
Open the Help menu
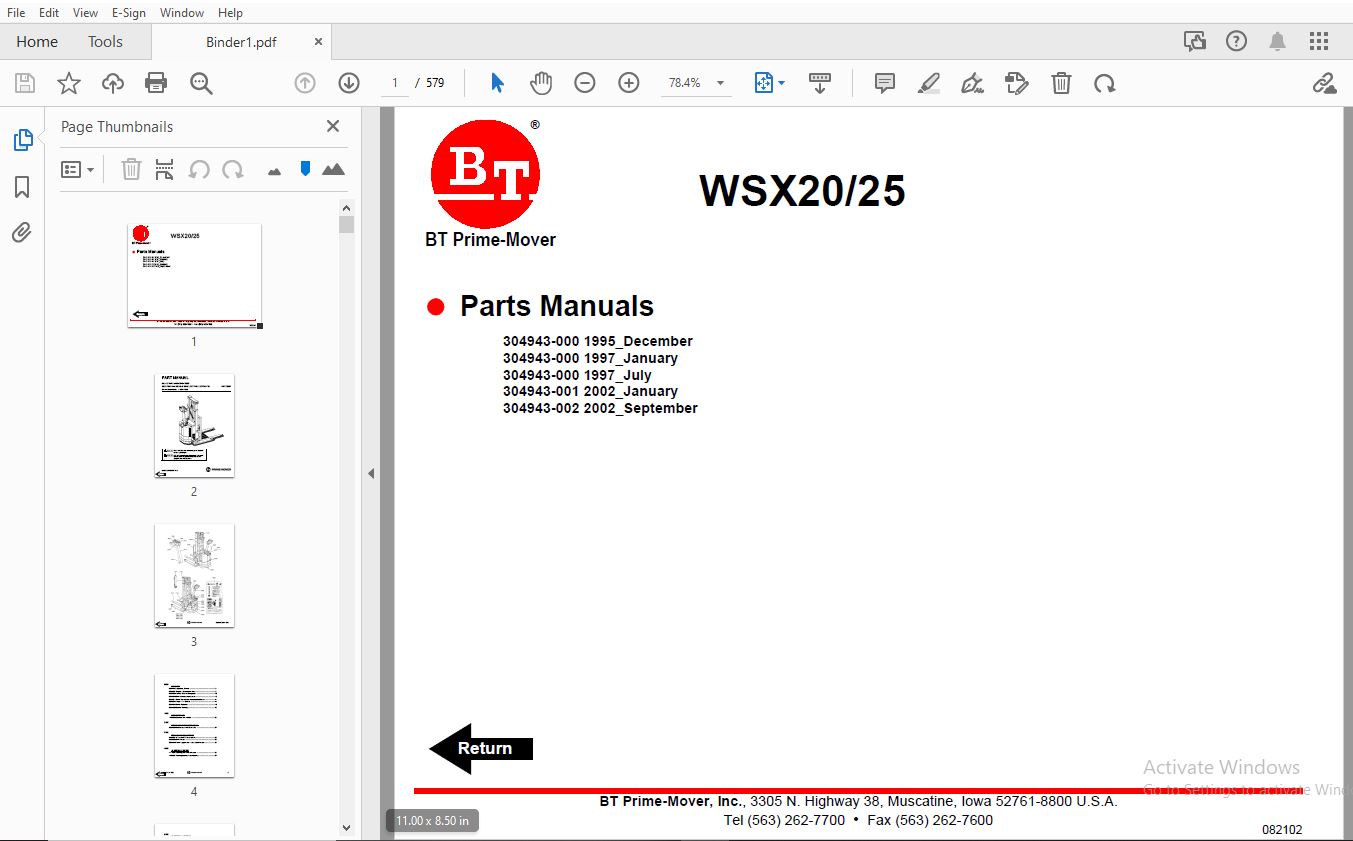coord(230,13)
